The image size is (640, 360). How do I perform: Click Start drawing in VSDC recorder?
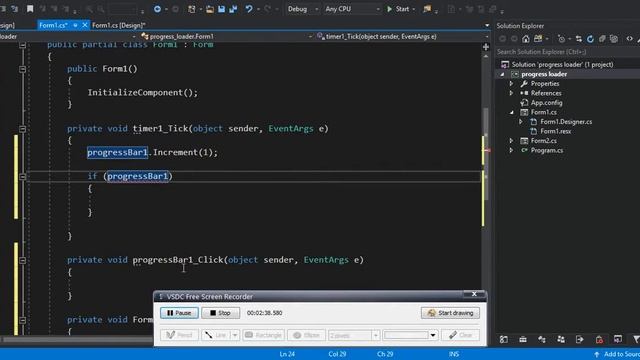point(450,313)
